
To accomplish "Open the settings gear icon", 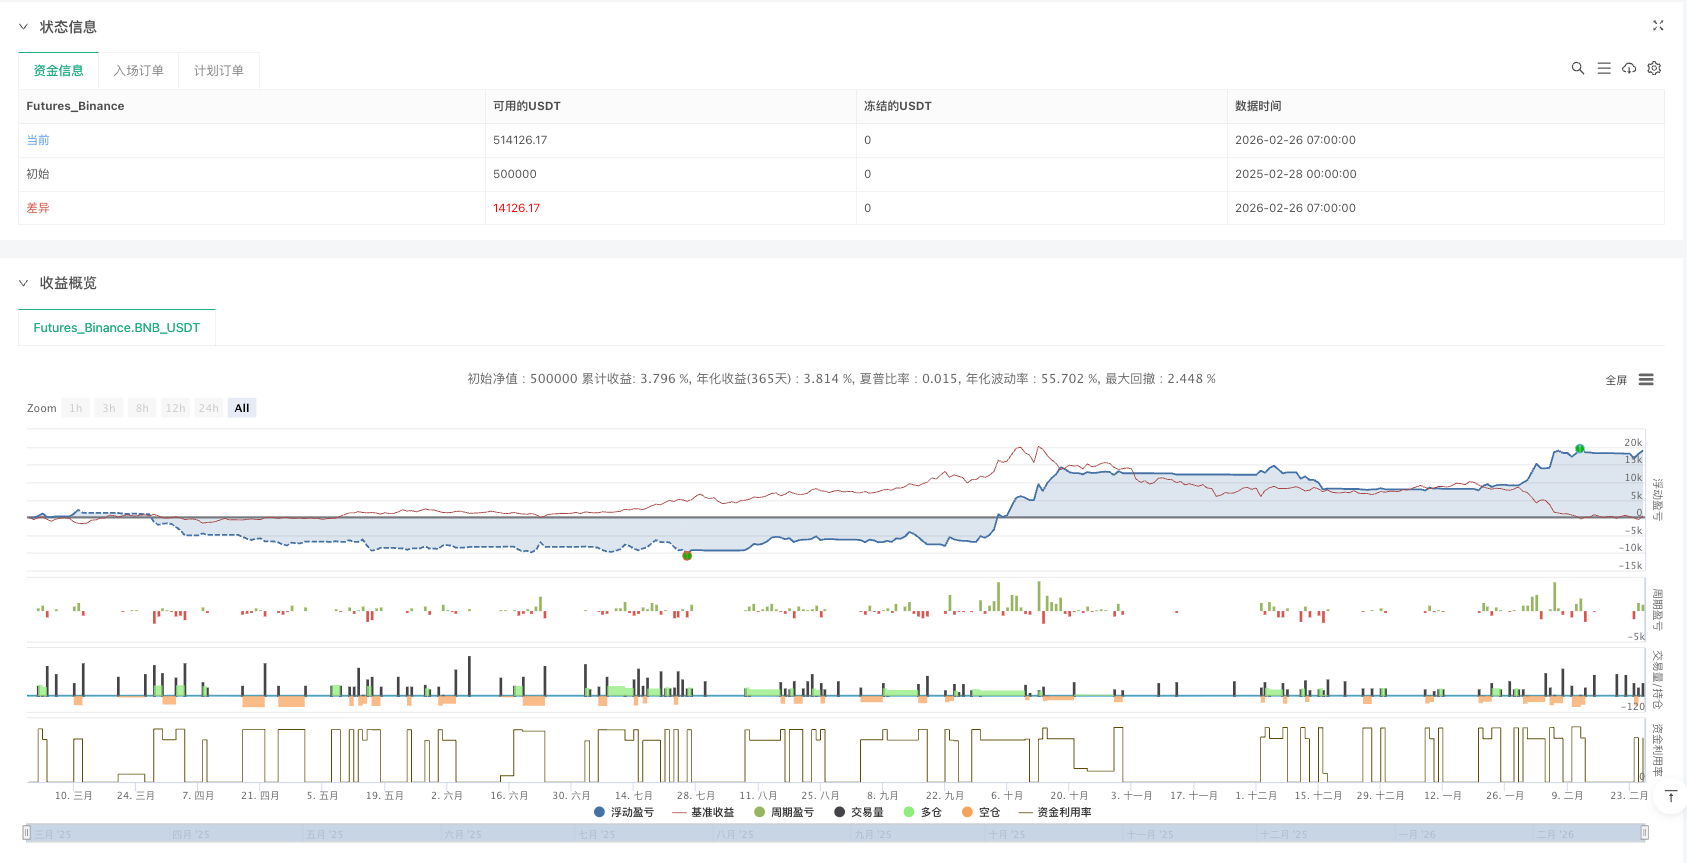I will (x=1654, y=68).
